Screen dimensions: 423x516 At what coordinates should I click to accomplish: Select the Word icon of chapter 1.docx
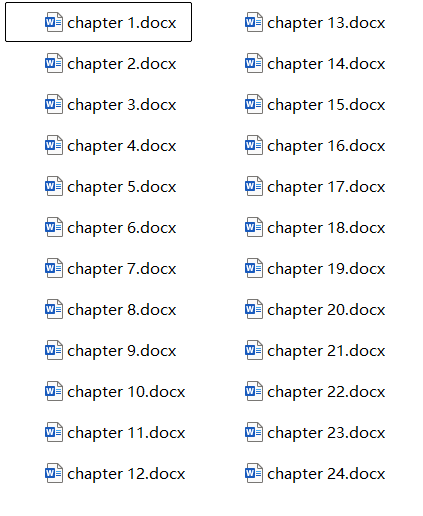(54, 22)
